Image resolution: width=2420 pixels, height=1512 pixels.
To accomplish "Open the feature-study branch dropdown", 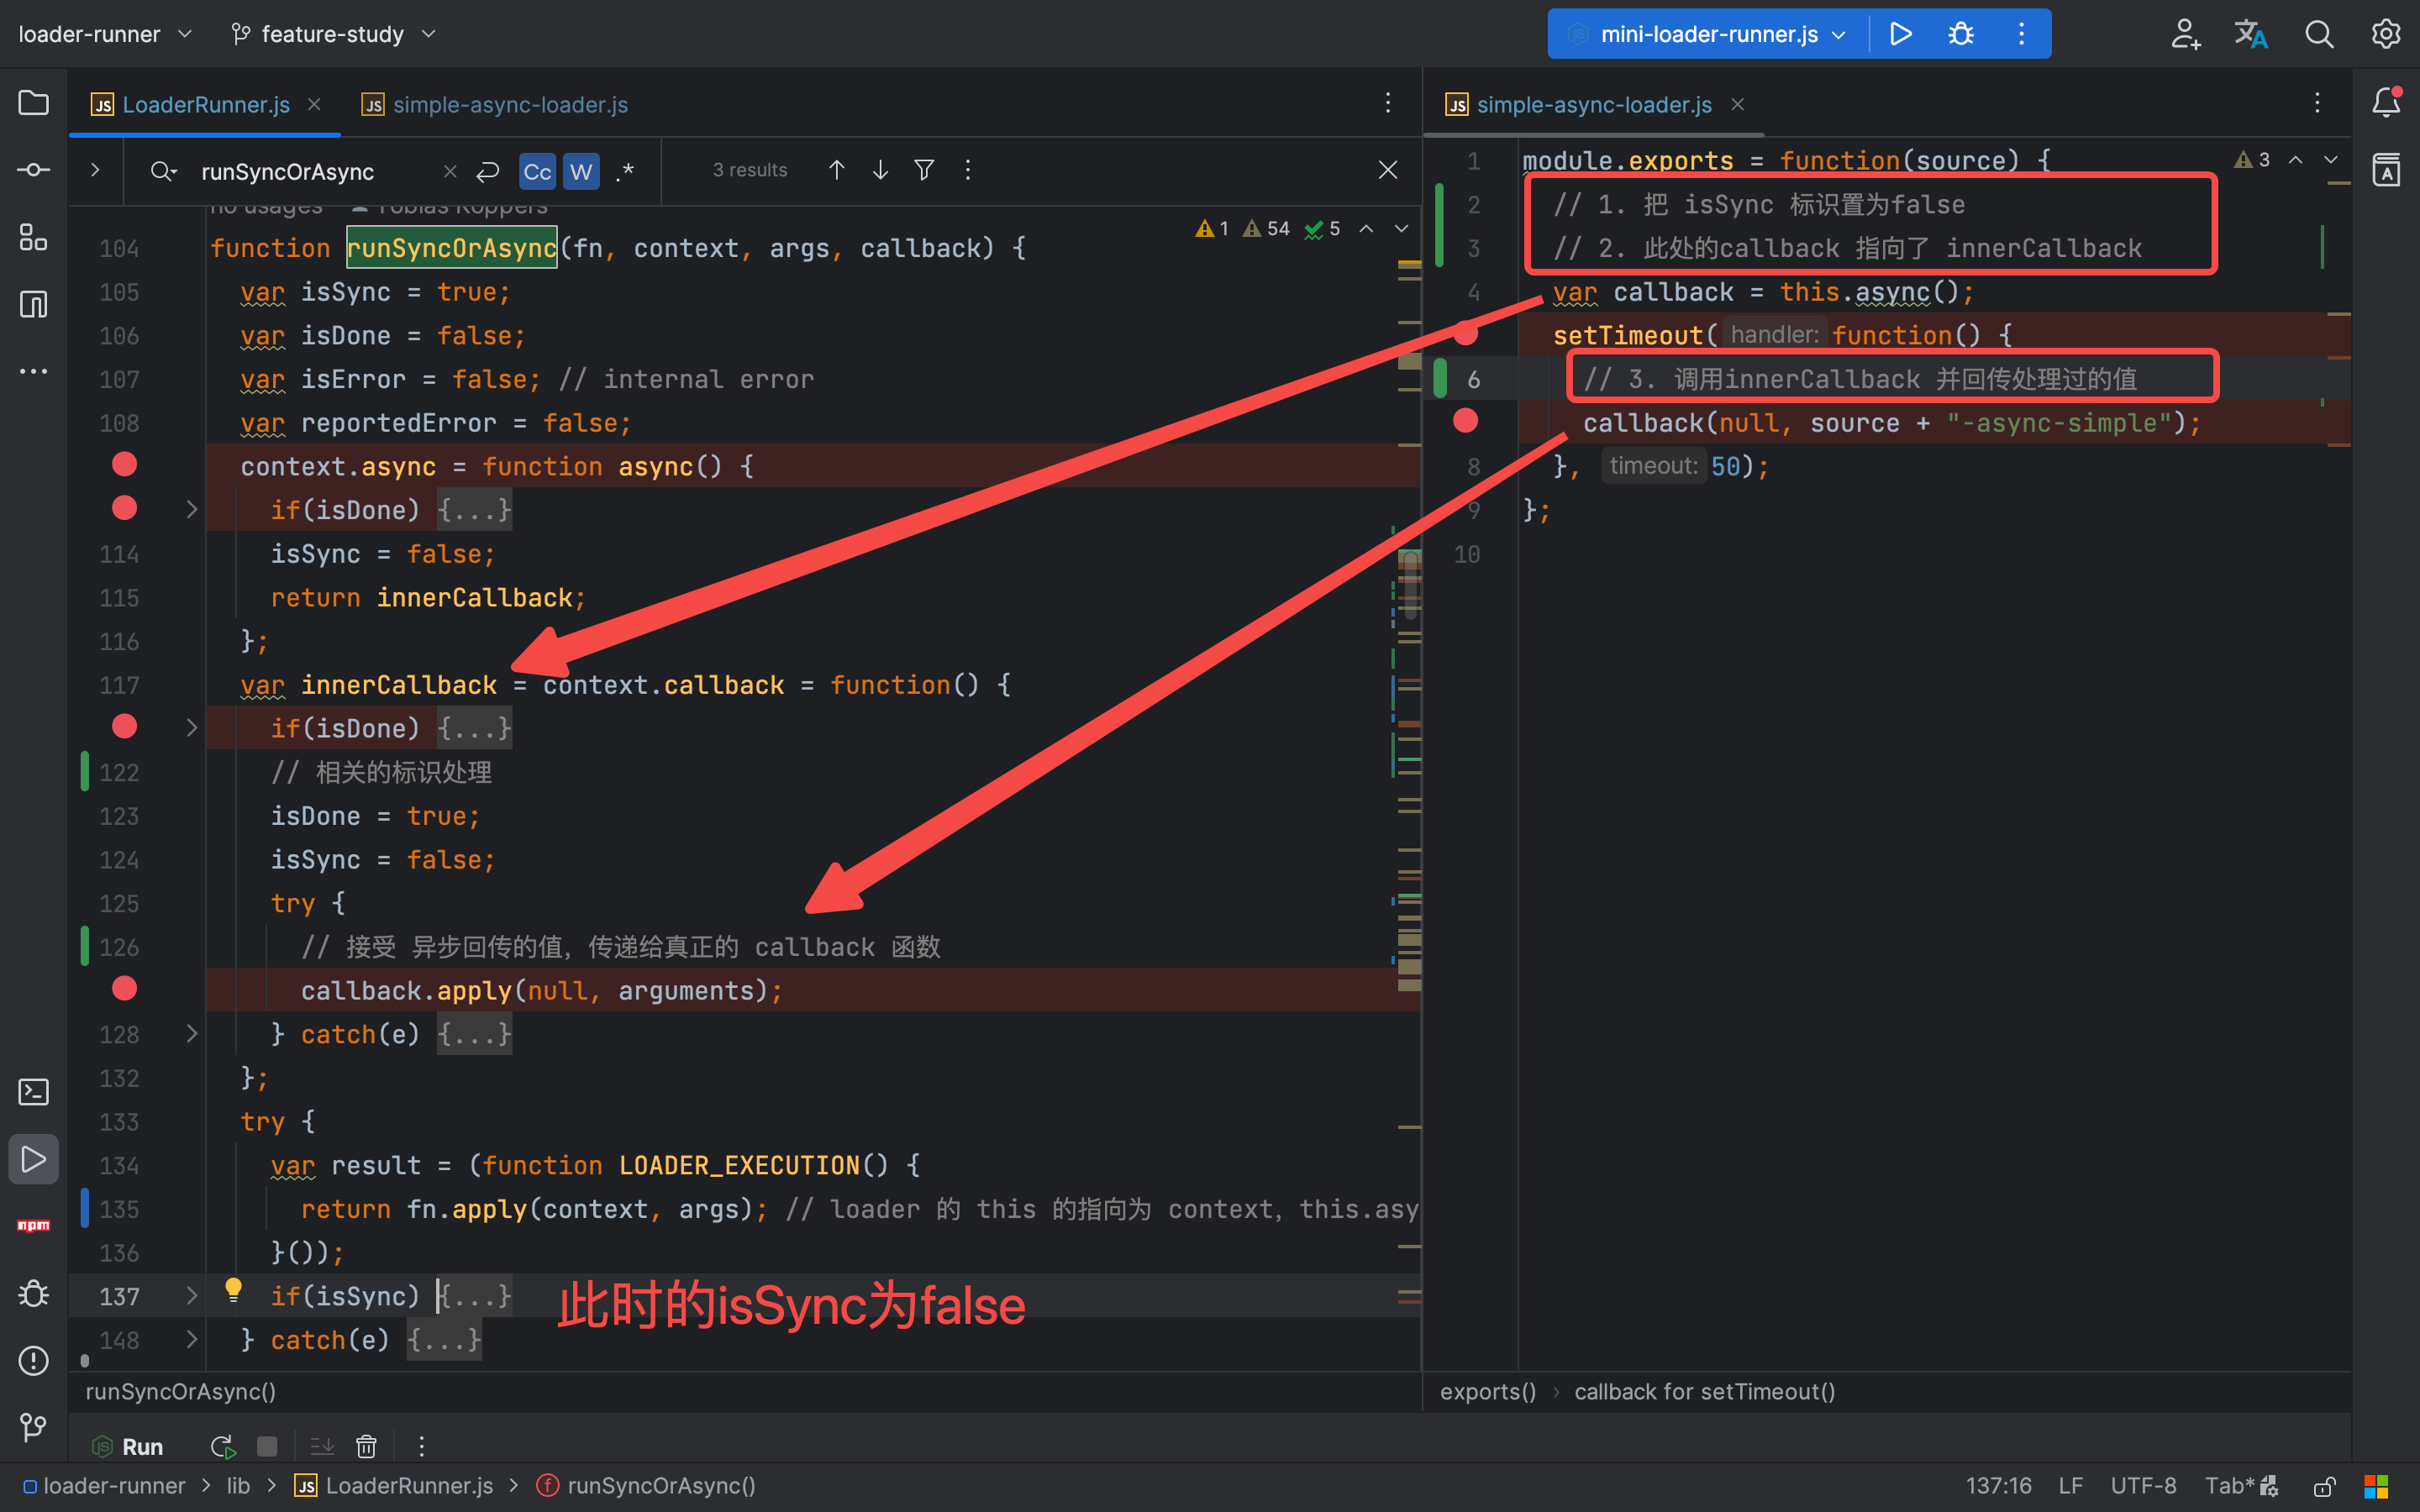I will [333, 34].
